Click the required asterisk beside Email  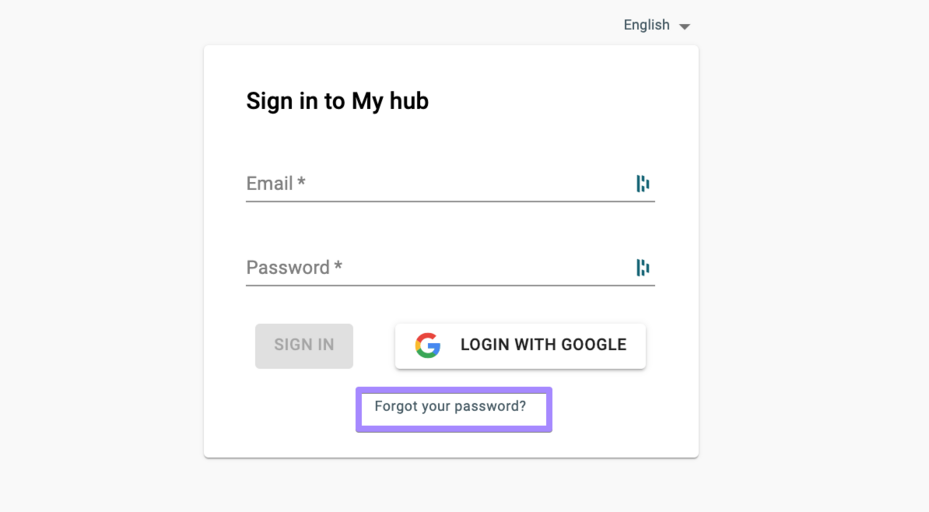(301, 182)
